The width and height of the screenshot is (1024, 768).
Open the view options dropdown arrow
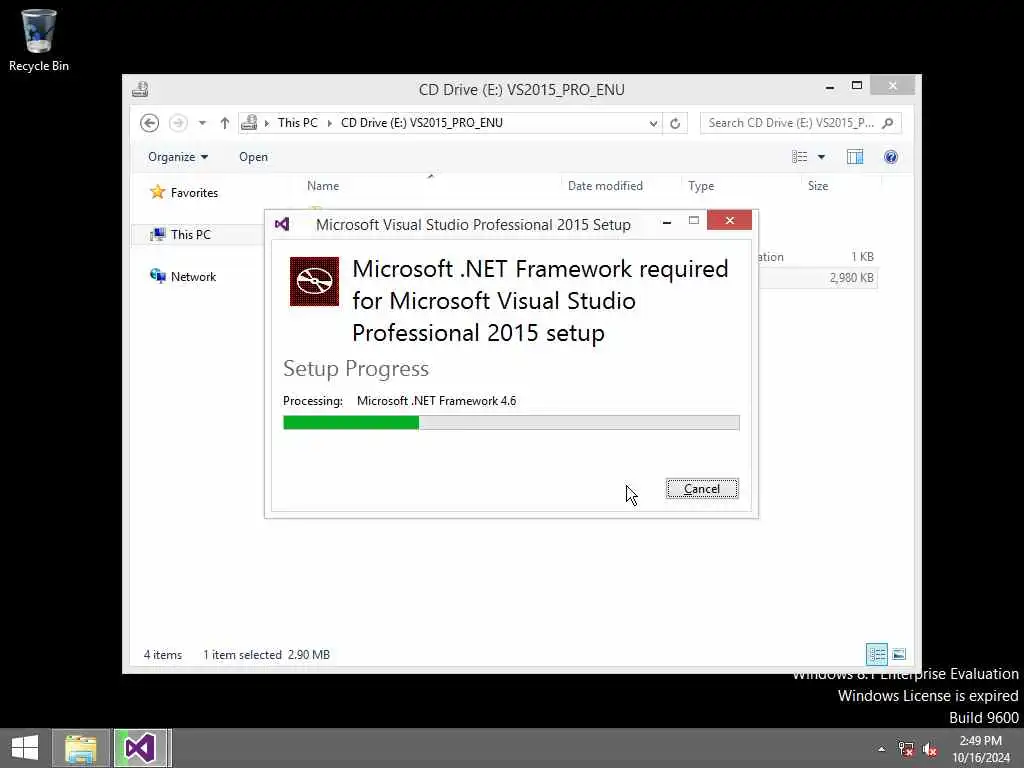[822, 157]
